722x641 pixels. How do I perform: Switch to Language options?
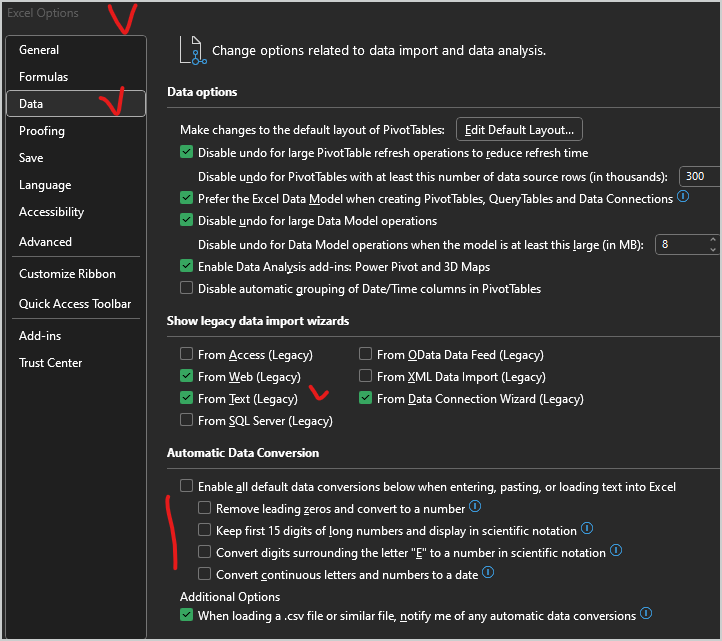click(76, 185)
